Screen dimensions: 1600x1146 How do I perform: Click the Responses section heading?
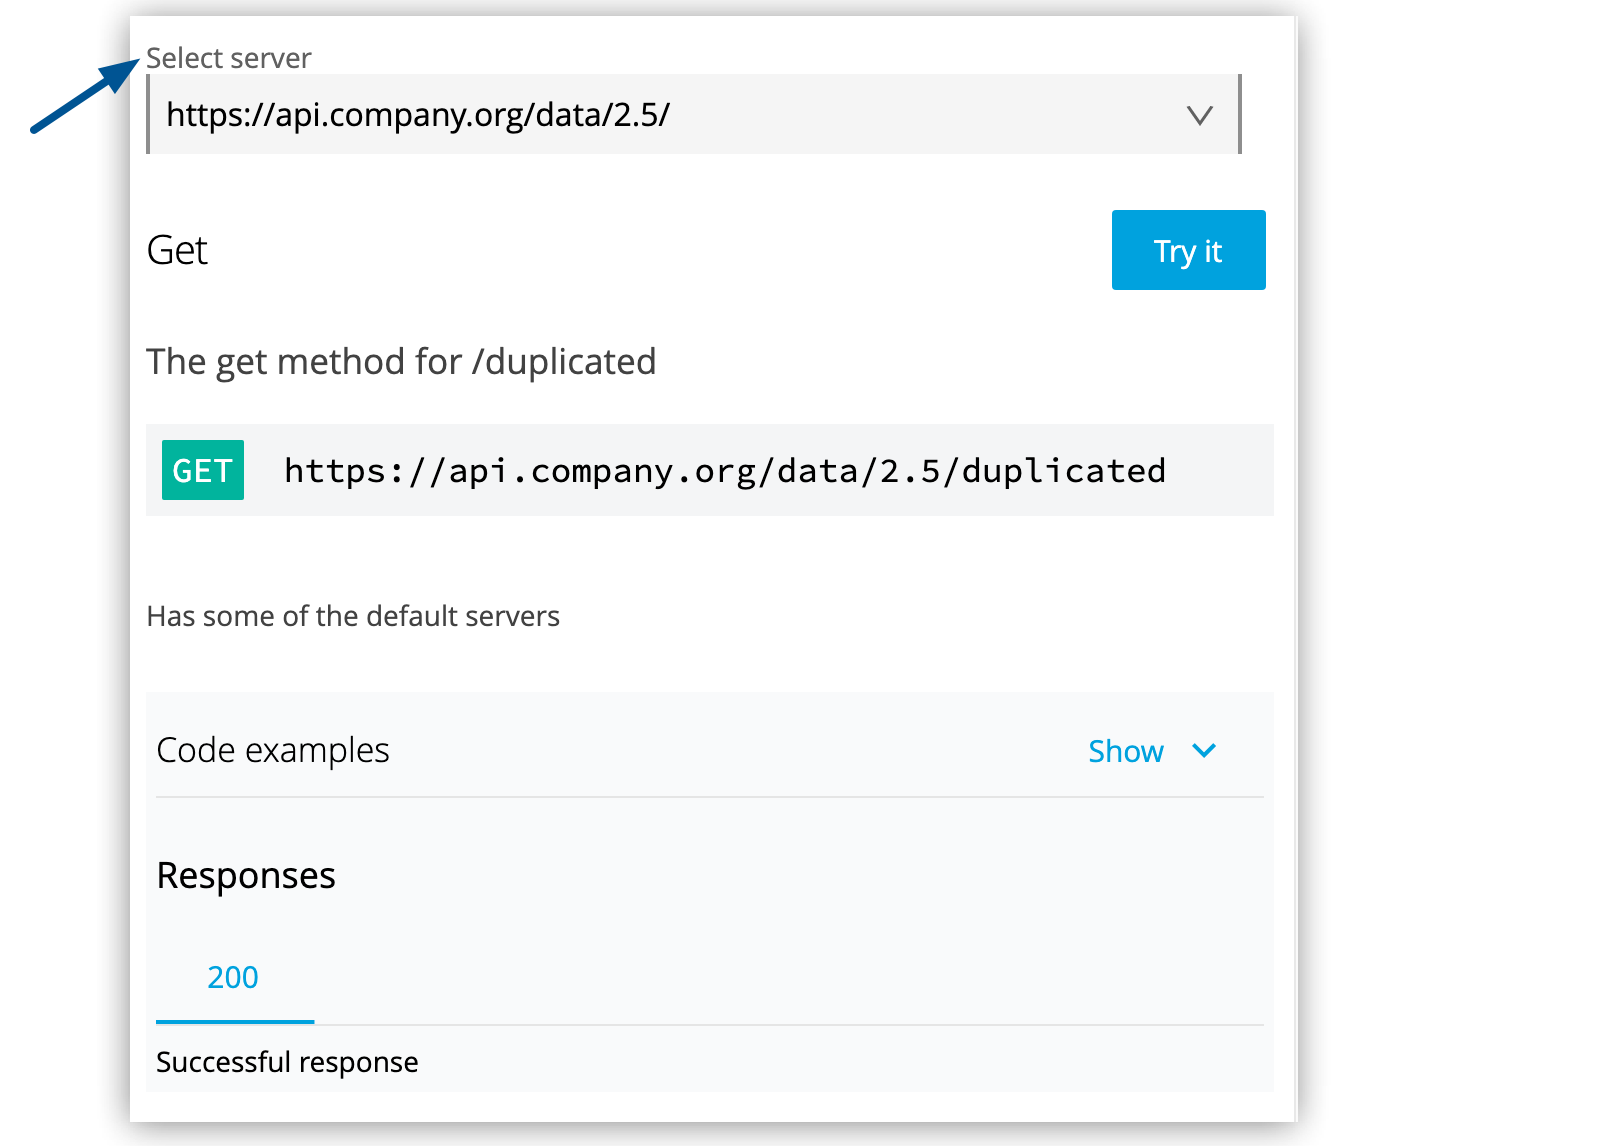click(245, 875)
